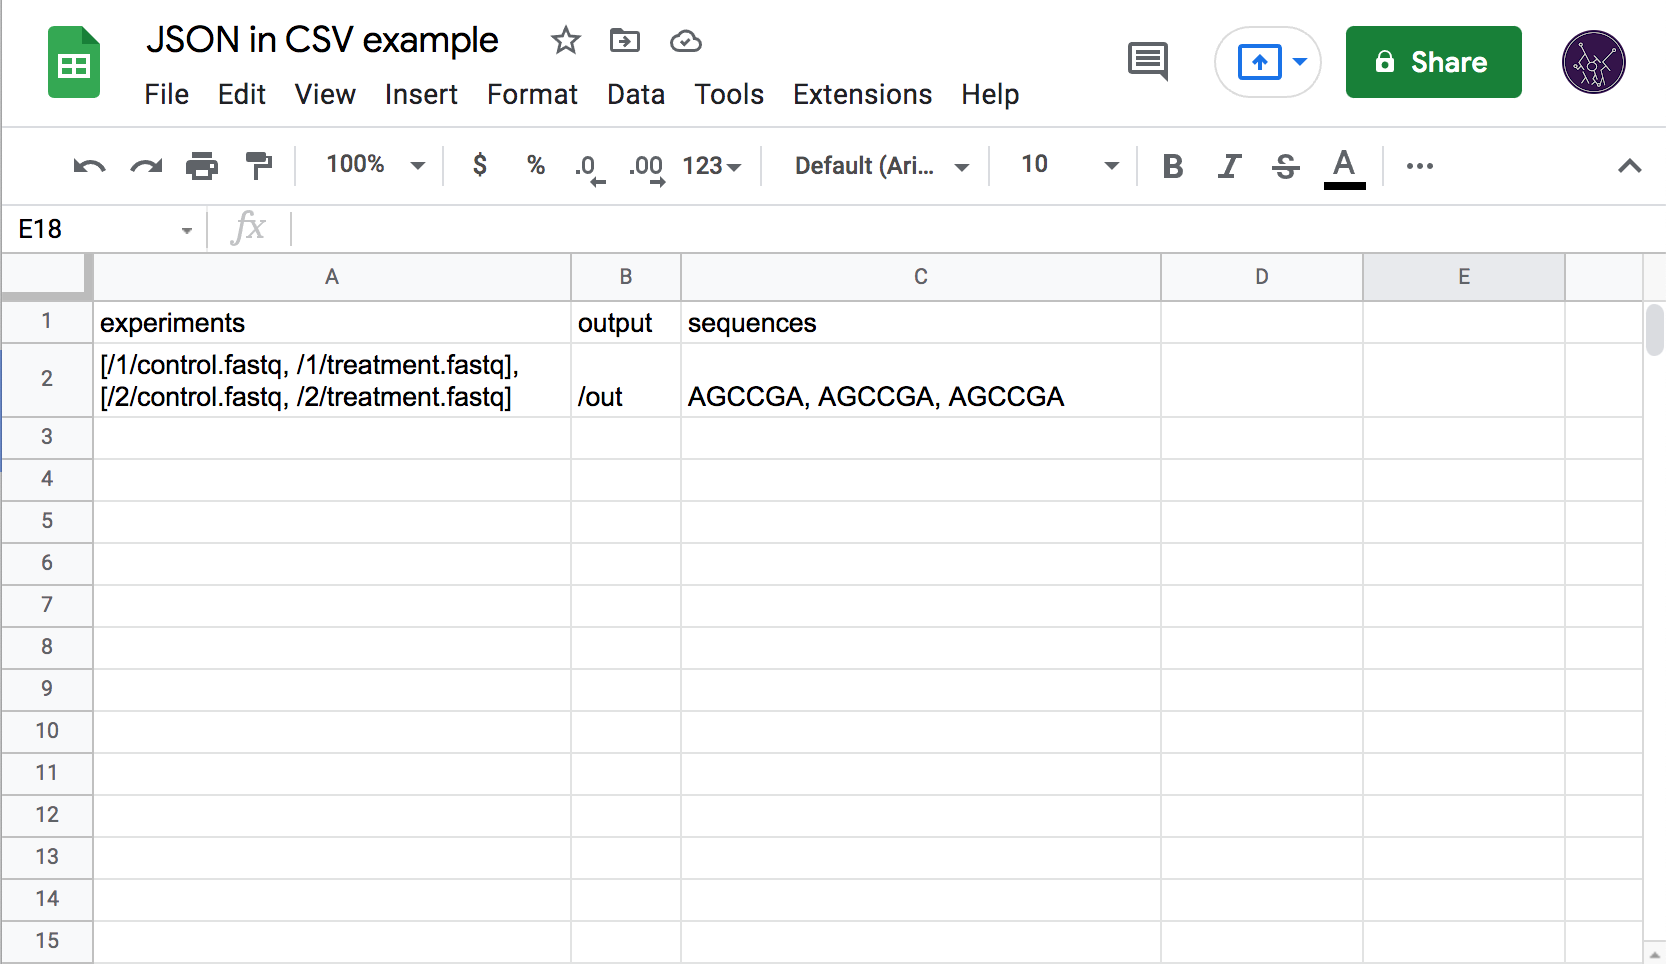Open the text color picker
Image resolution: width=1666 pixels, height=964 pixels.
coord(1344,166)
